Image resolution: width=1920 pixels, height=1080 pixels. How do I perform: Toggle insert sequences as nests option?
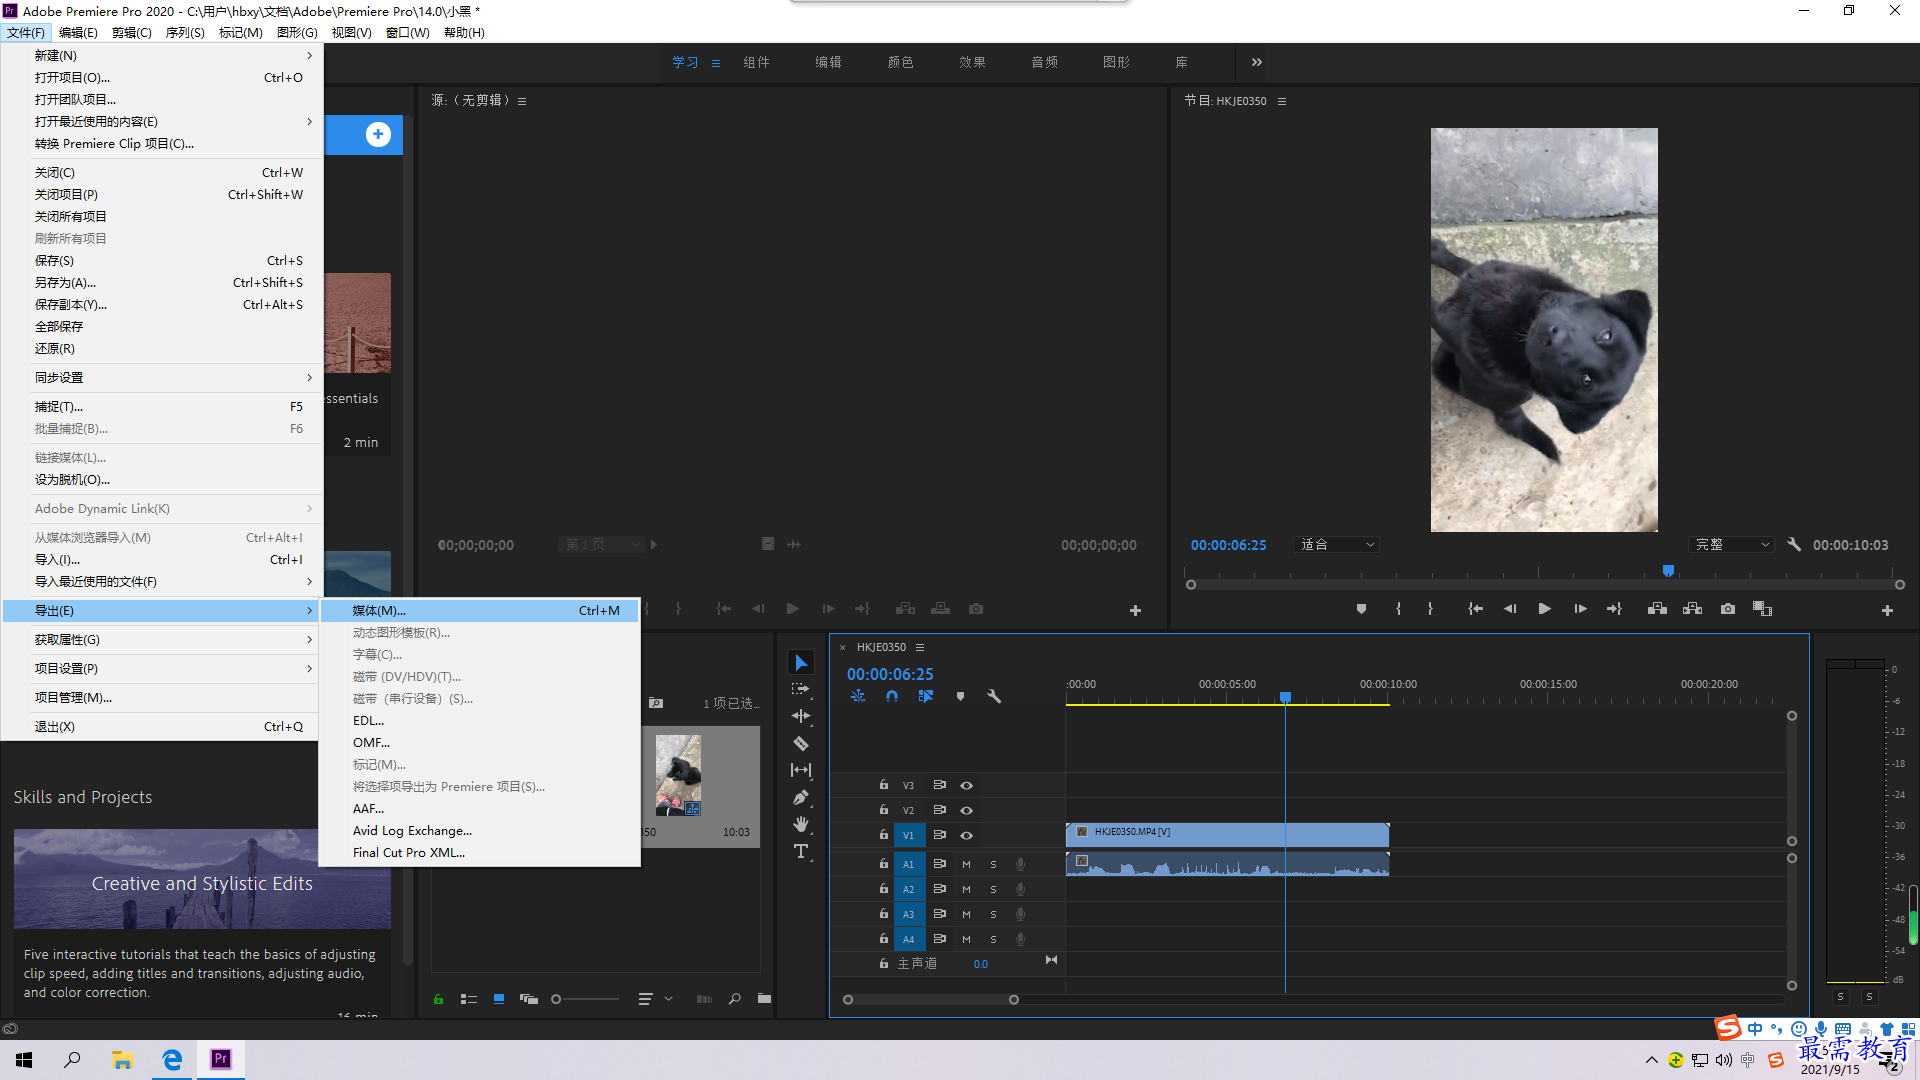coord(858,696)
